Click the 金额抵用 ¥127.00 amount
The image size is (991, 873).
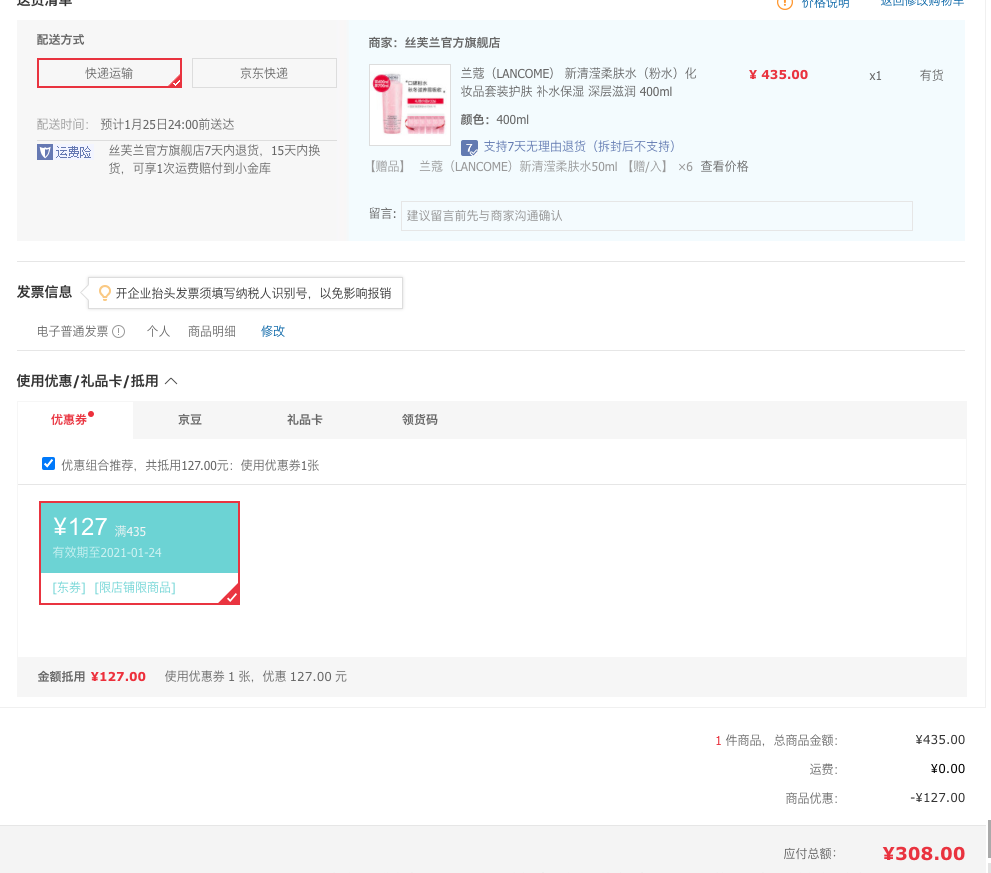point(118,676)
